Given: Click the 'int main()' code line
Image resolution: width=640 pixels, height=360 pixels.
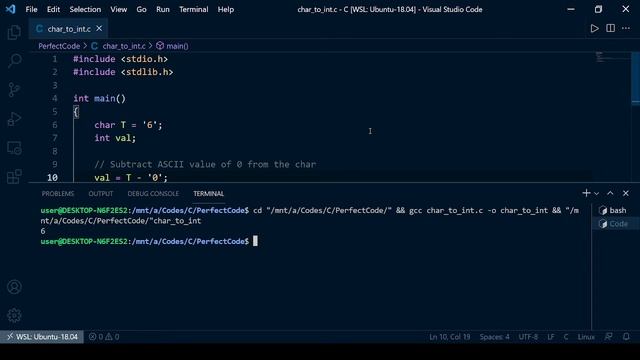Looking at the screenshot, I should 99,98.
